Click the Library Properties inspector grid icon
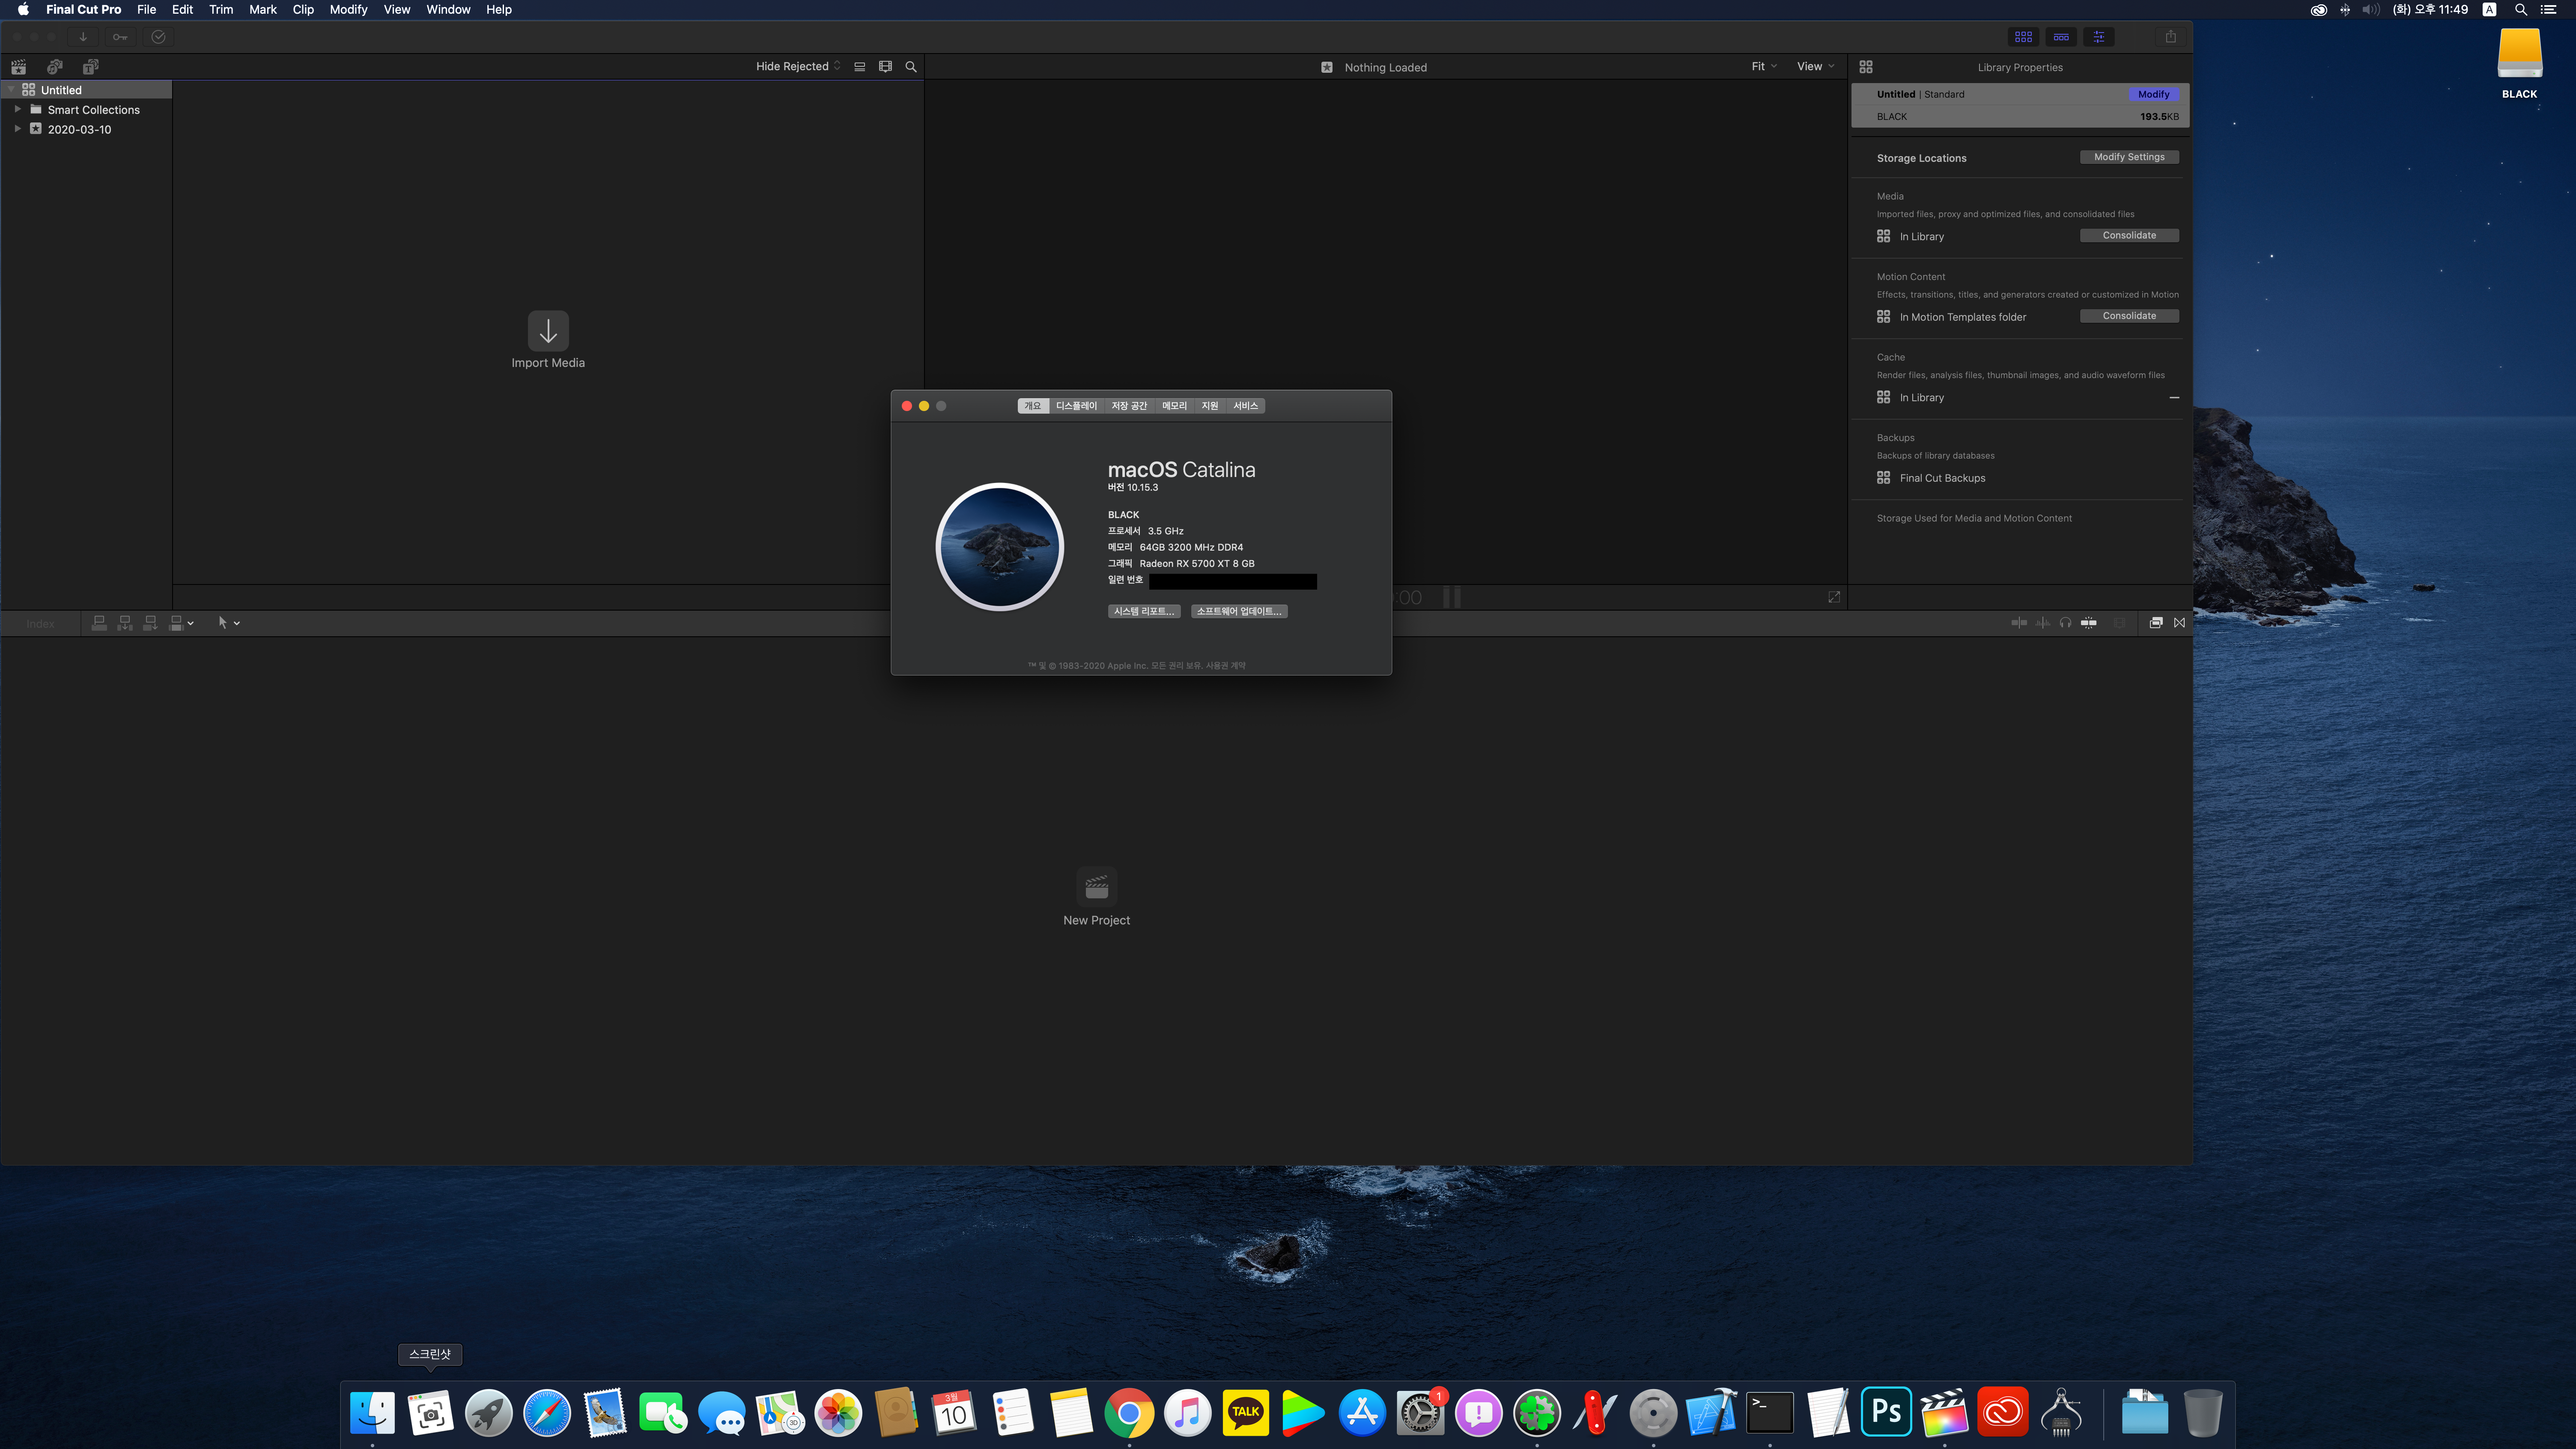2576x1449 pixels. point(1866,67)
